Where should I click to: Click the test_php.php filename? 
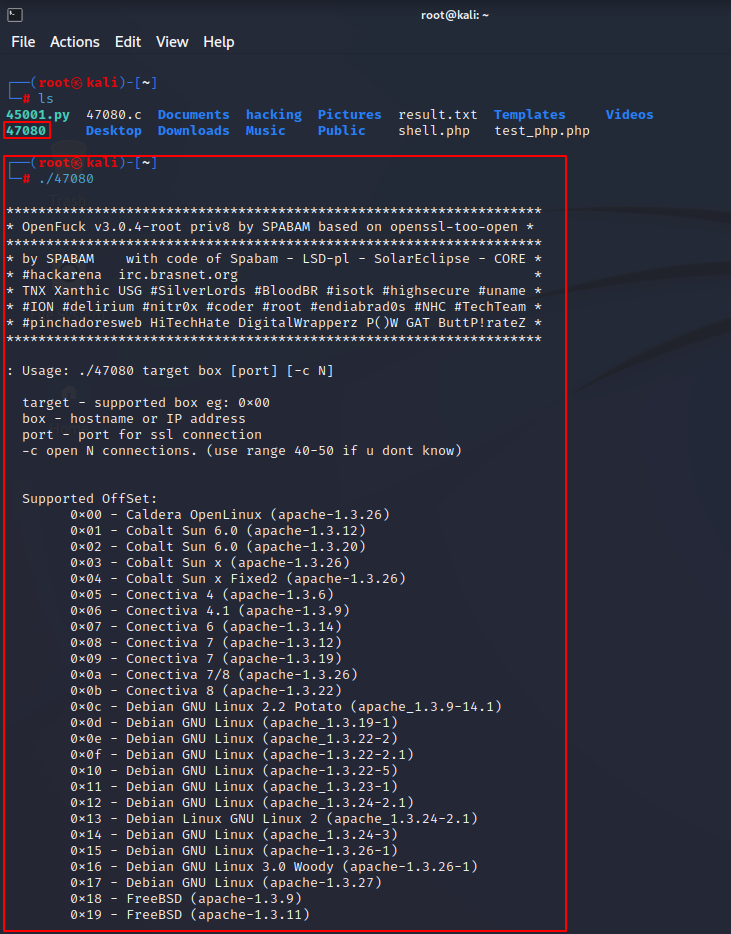(x=542, y=131)
